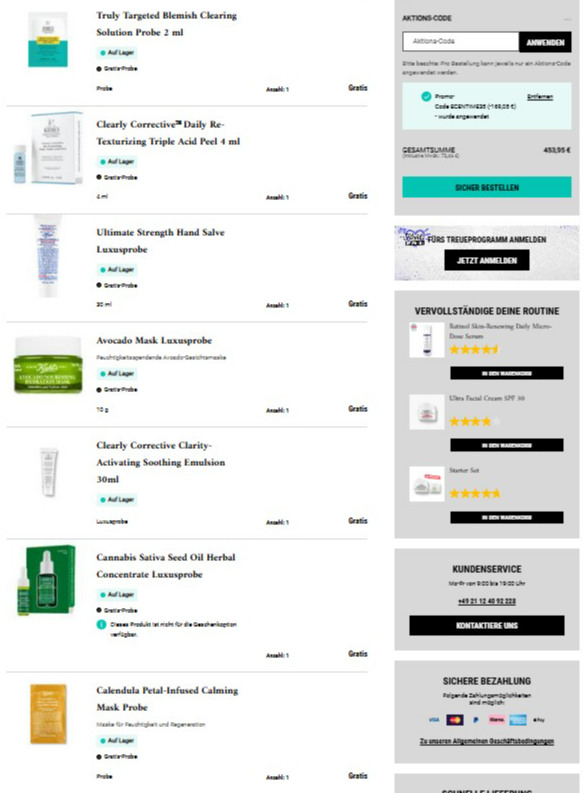This screenshot has height=793, width=583.
Task: Click the info icon under Cannabis Sativa product
Action: pos(101,625)
